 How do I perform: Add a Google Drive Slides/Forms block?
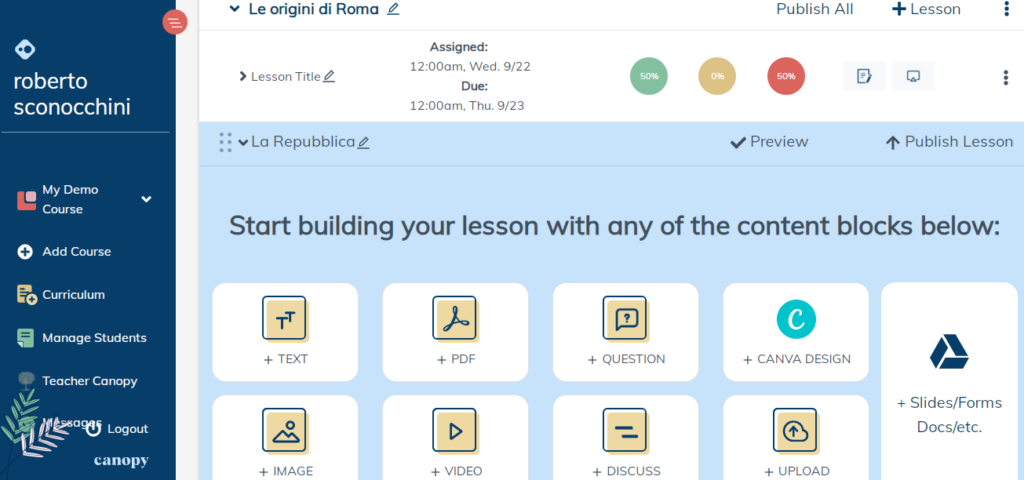point(948,380)
